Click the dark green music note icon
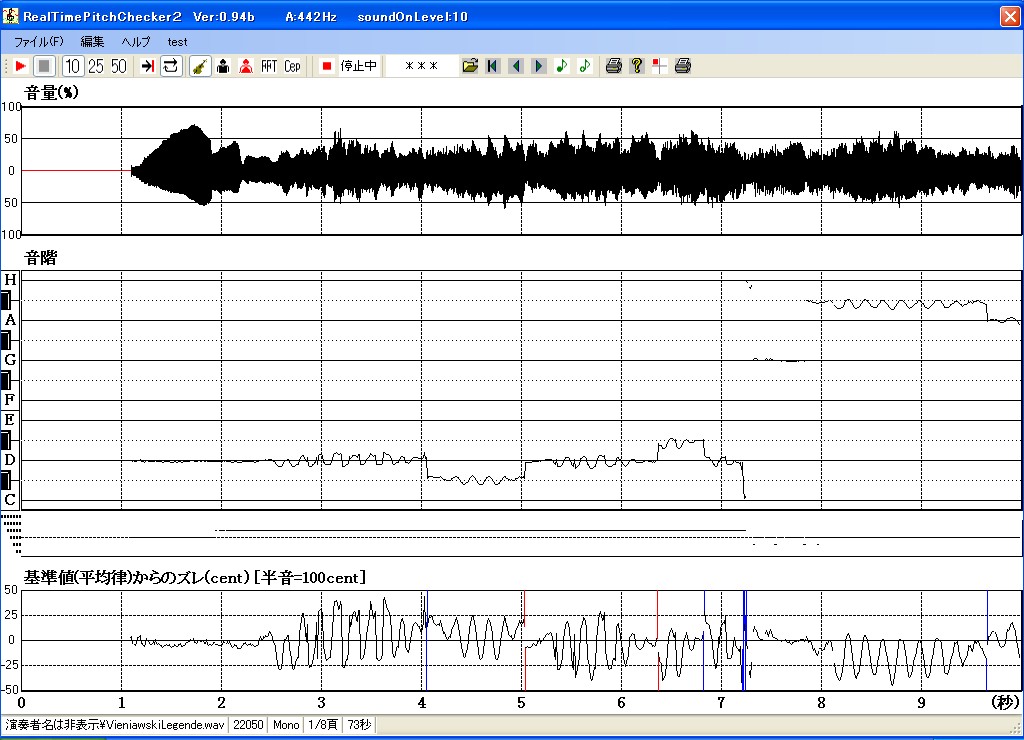This screenshot has height=740, width=1024. tap(562, 66)
